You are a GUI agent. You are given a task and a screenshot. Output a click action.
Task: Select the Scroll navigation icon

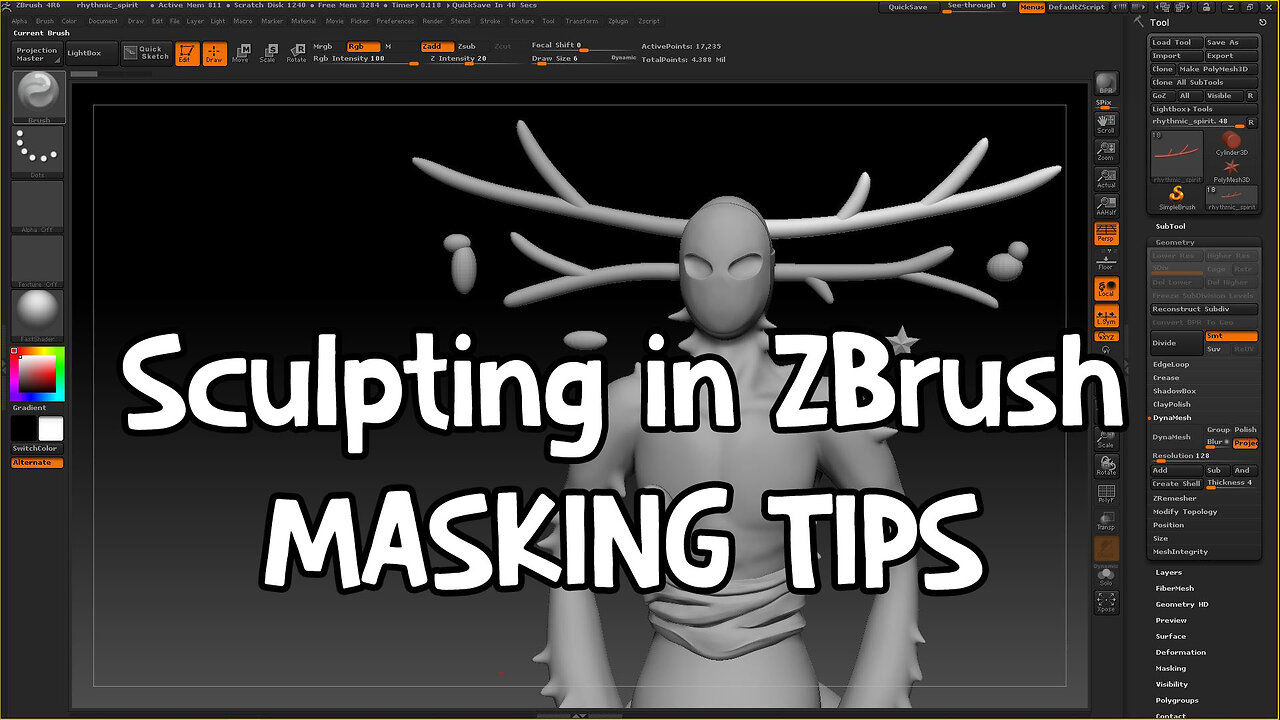(1106, 122)
